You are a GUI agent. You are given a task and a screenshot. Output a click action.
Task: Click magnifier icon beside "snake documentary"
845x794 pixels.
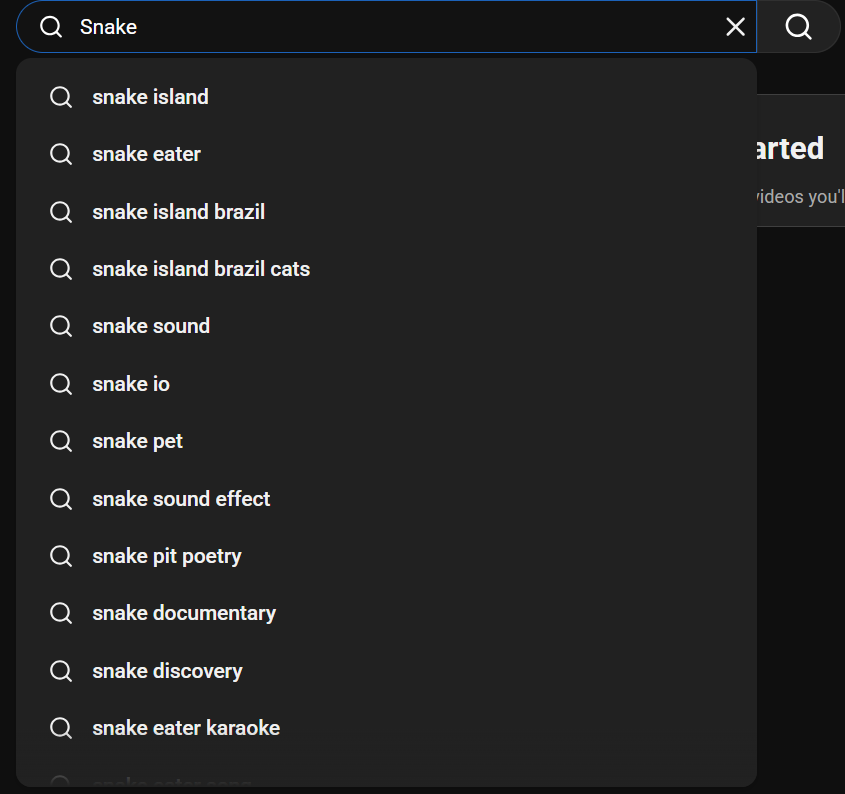click(x=61, y=613)
